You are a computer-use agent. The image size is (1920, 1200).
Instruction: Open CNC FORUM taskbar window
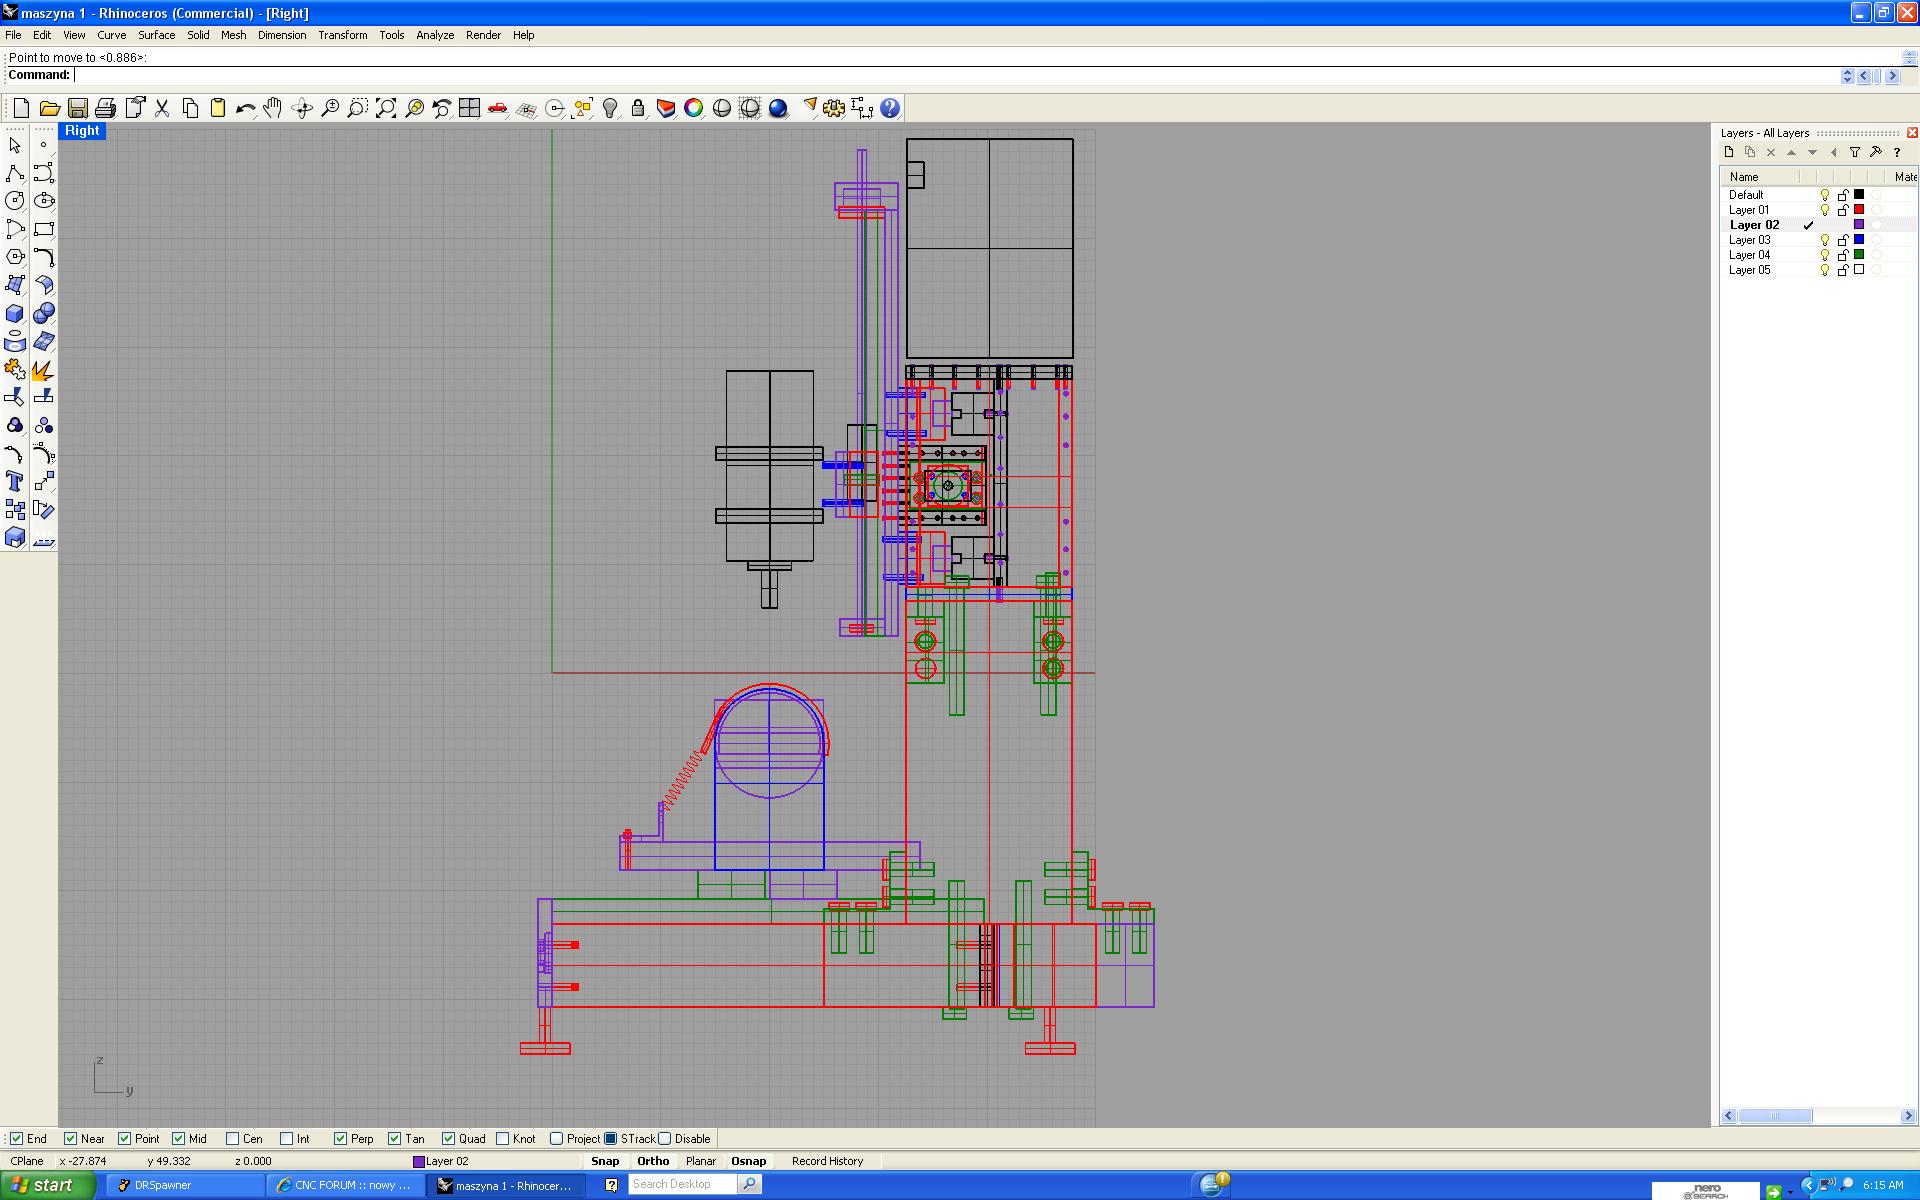(x=345, y=1185)
